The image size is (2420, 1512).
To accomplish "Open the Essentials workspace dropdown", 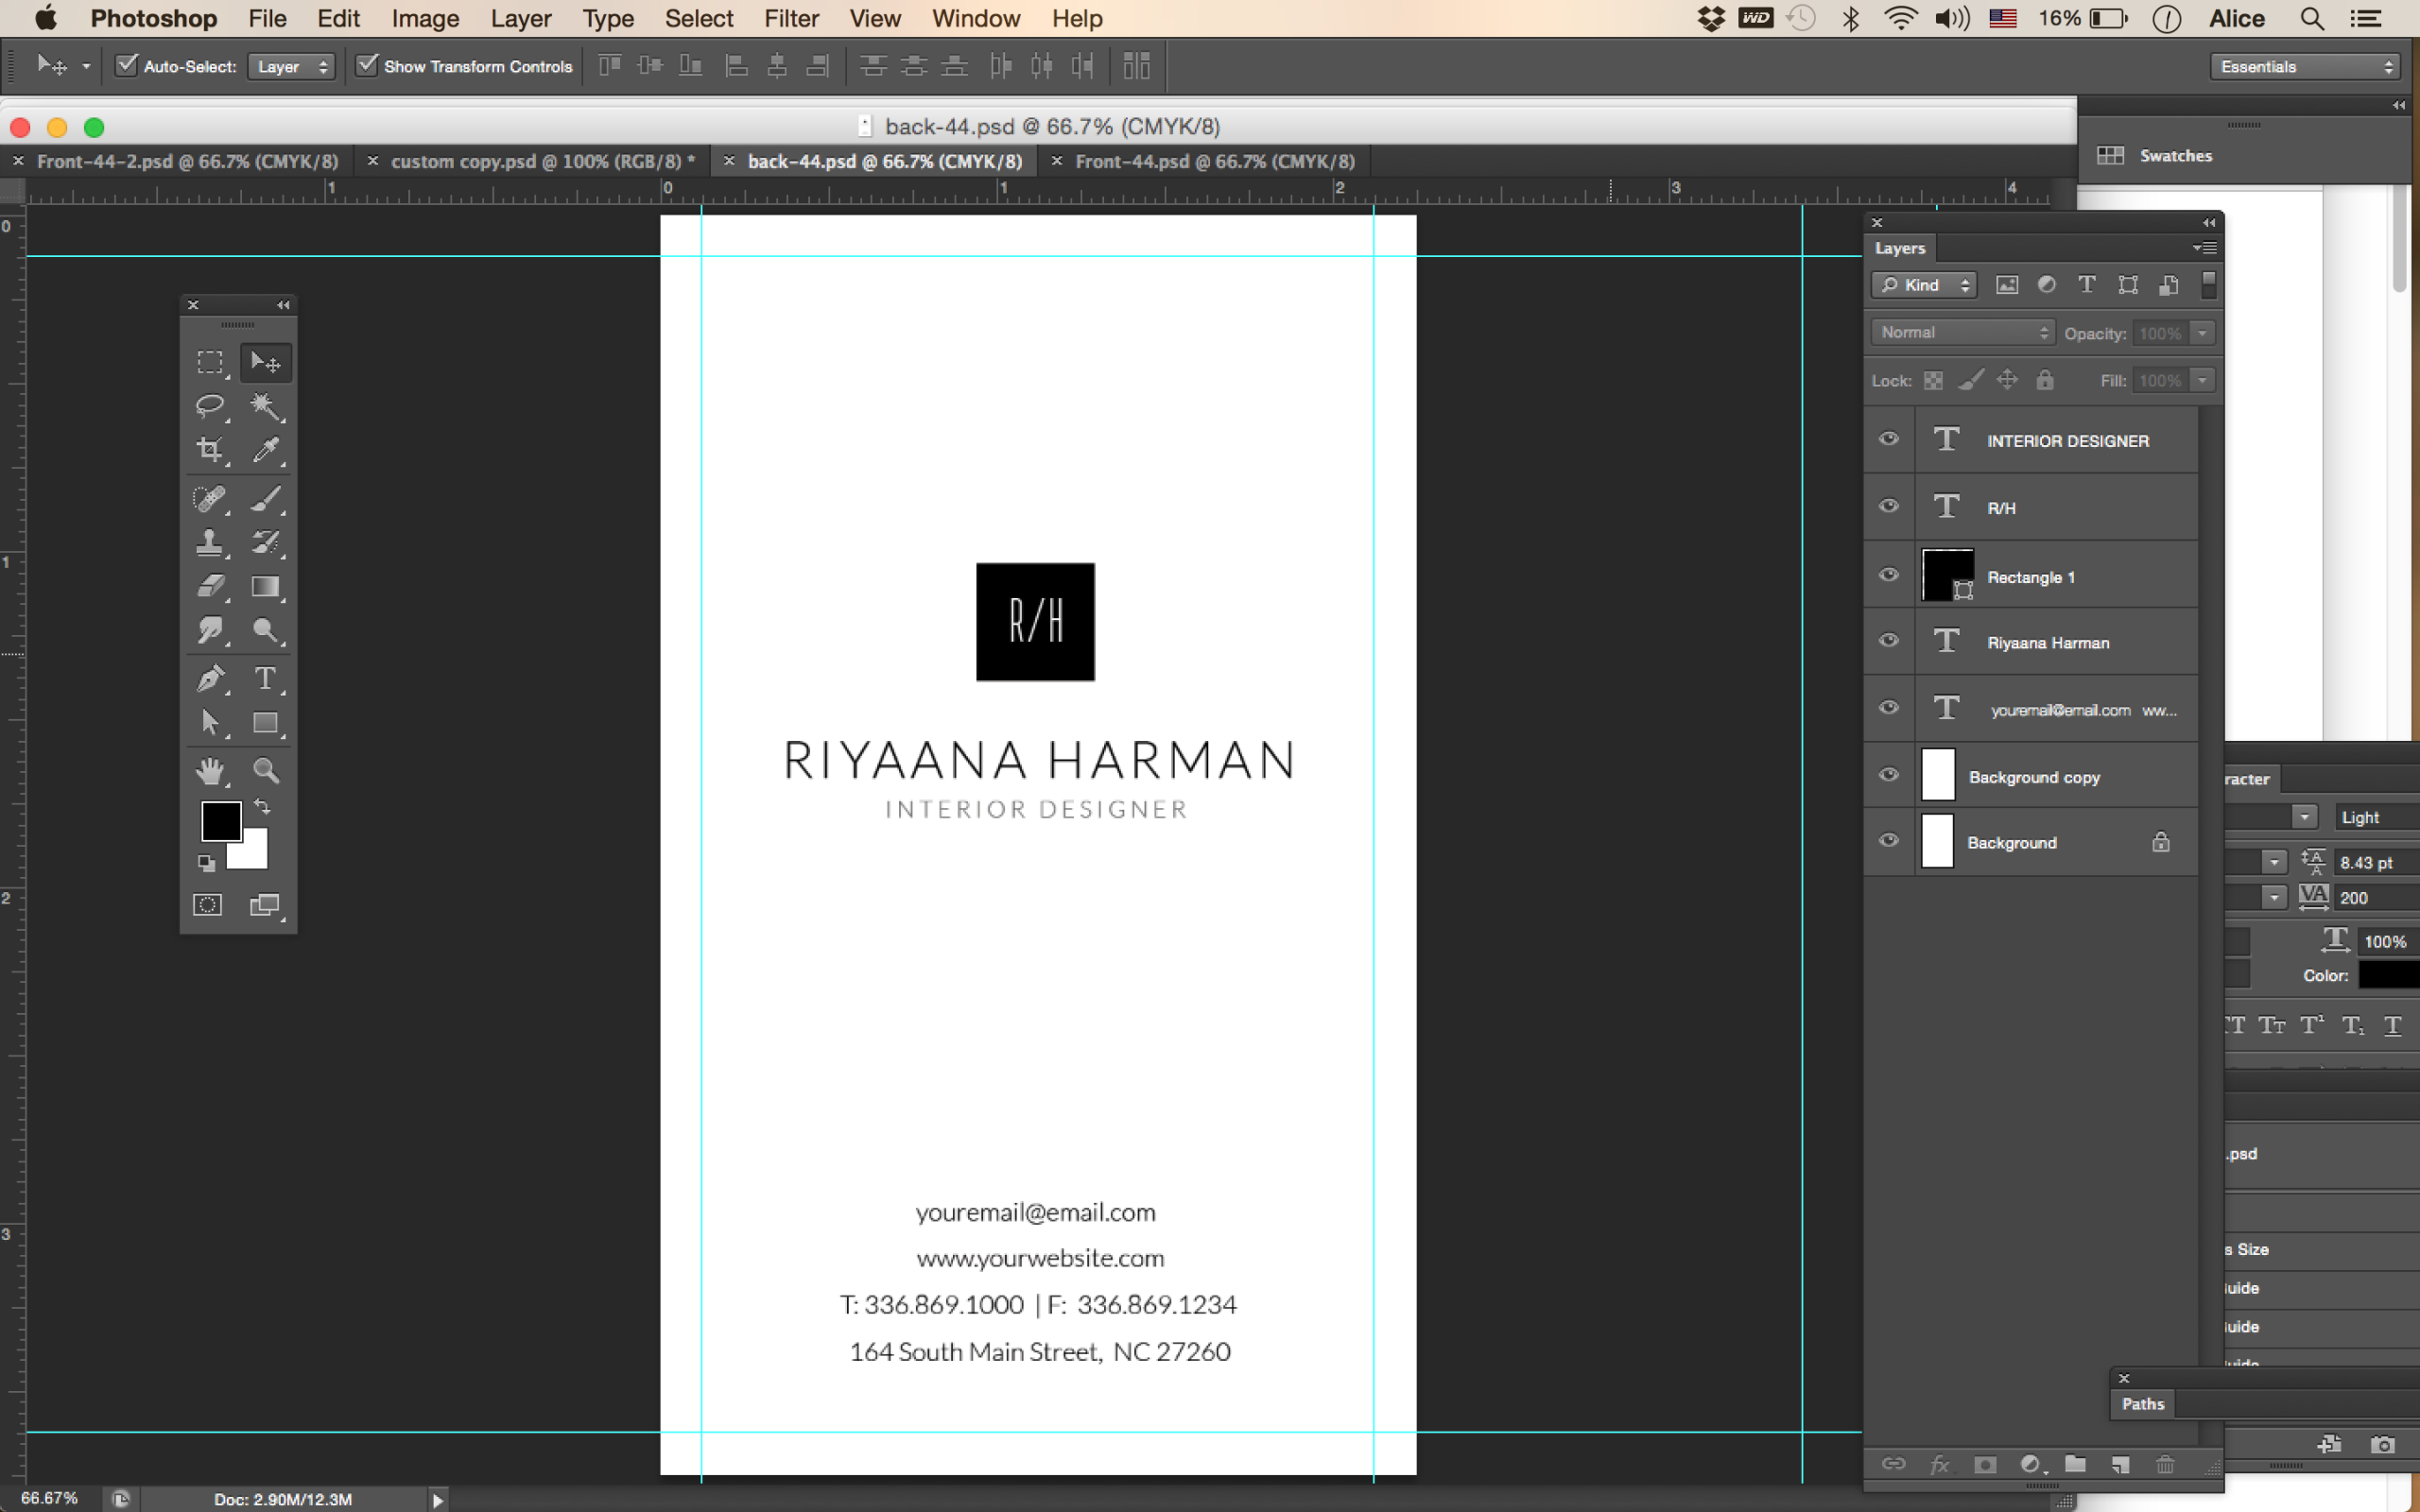I will coord(2305,67).
